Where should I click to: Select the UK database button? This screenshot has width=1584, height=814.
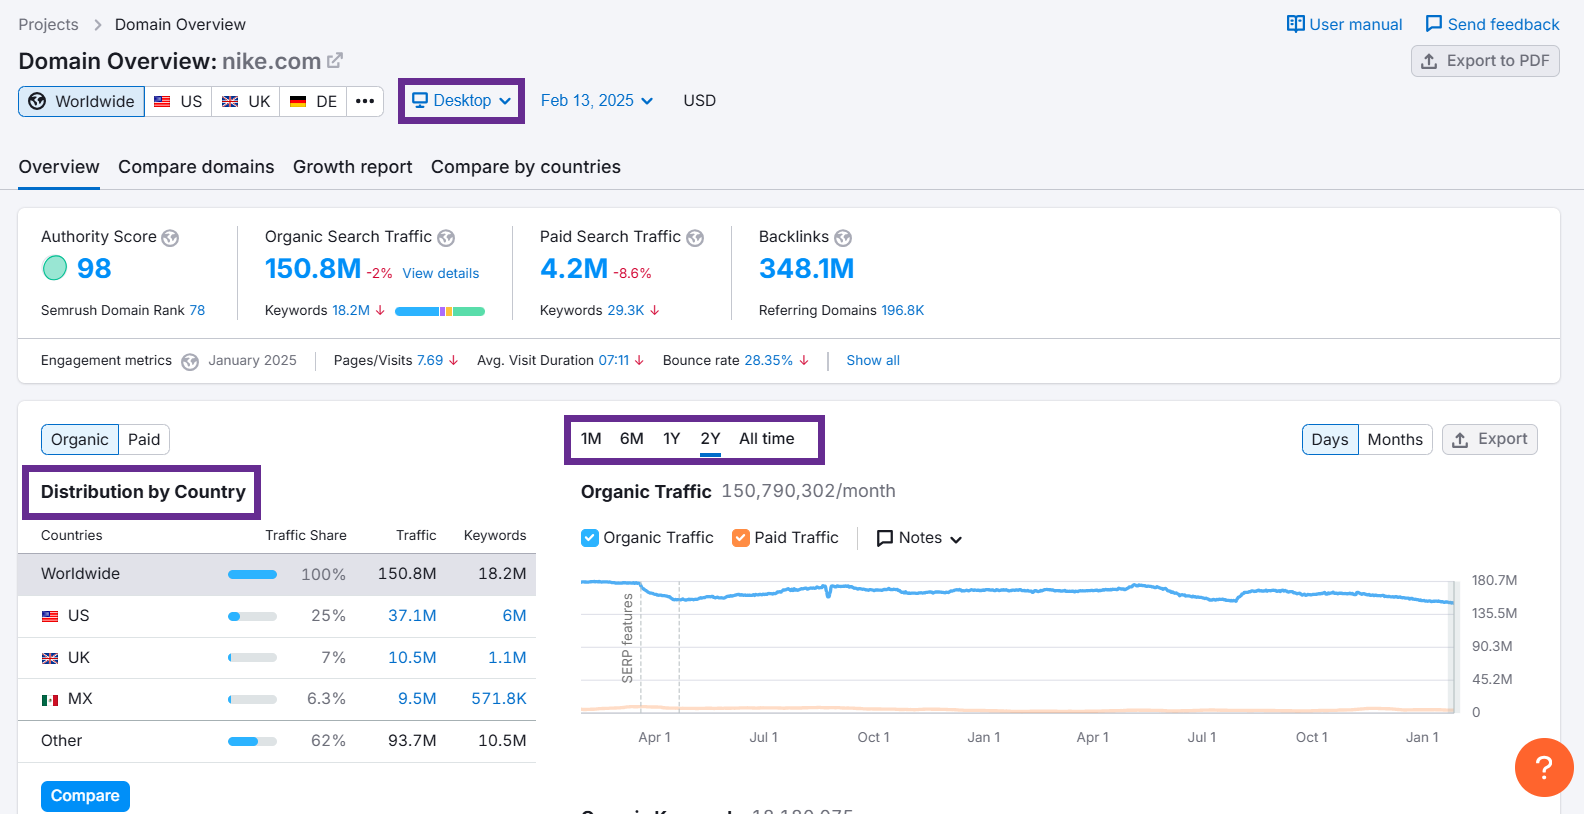click(246, 101)
